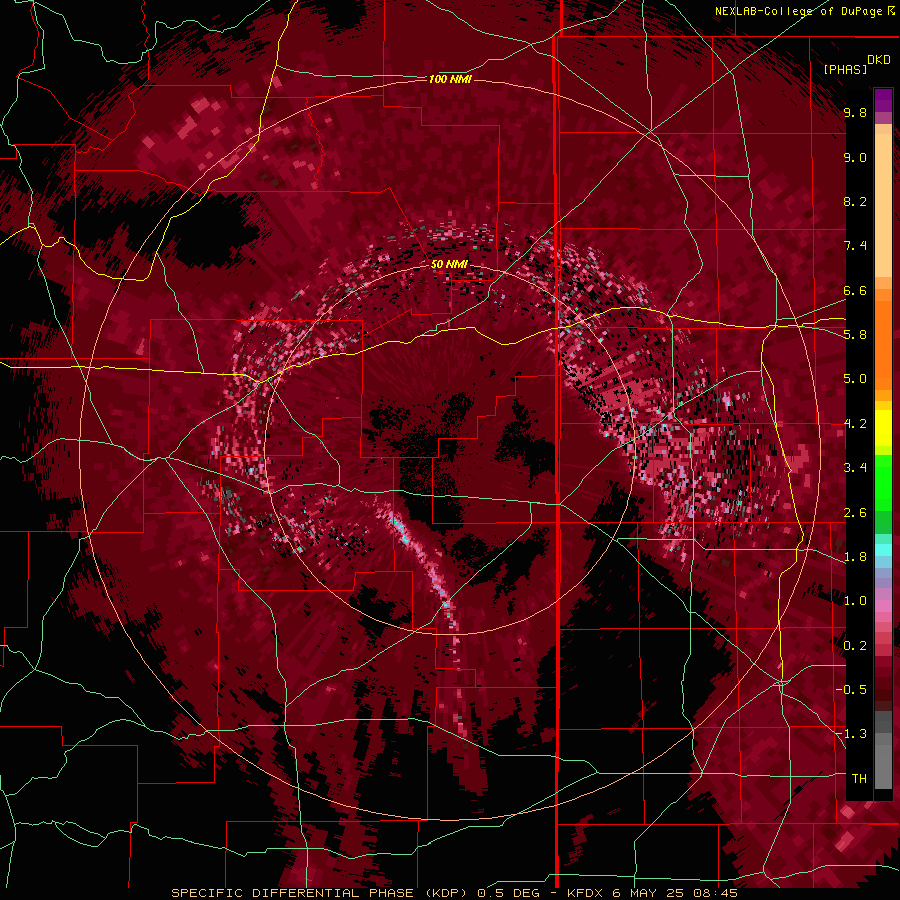This screenshot has width=900, height=900.
Task: Pick the cyan segment of the color bar
Action: tap(883, 550)
